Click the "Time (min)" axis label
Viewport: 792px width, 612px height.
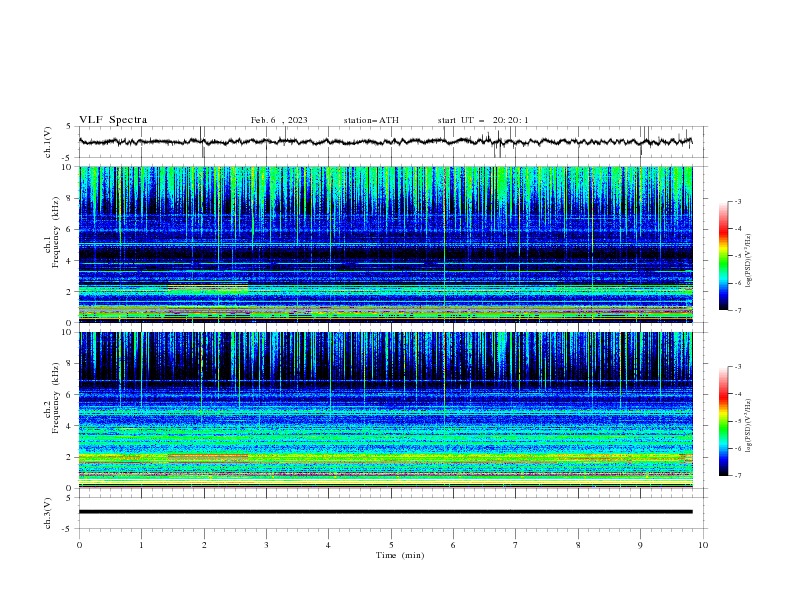click(x=400, y=555)
